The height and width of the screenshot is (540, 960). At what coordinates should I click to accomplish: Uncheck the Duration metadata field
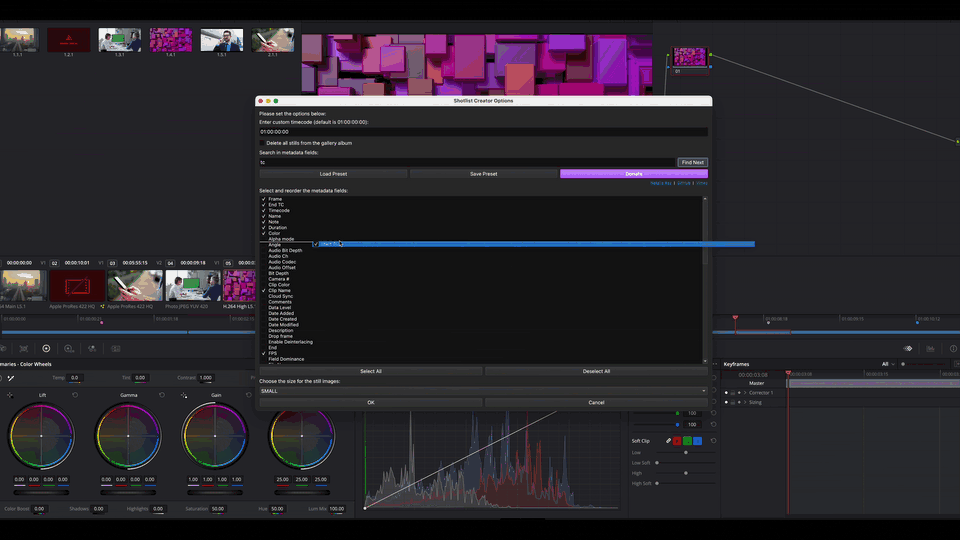[x=264, y=228]
